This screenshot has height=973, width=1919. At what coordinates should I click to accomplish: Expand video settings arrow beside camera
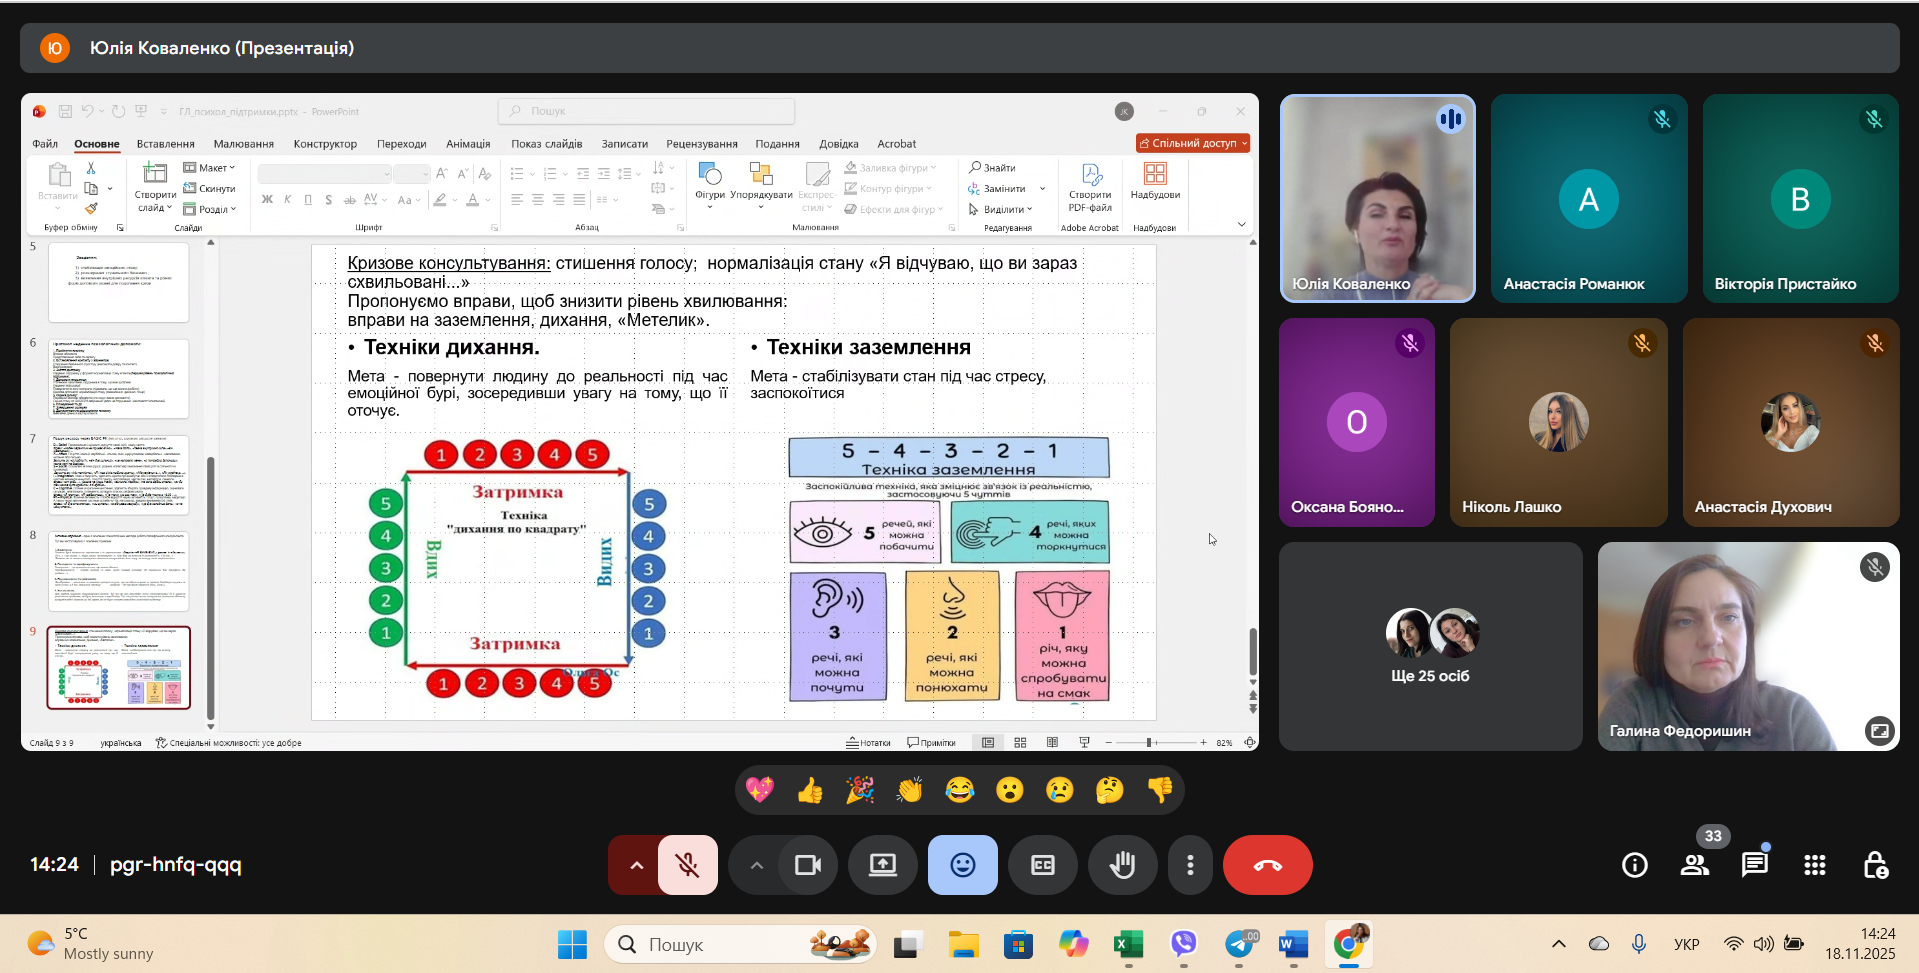pyautogui.click(x=756, y=865)
